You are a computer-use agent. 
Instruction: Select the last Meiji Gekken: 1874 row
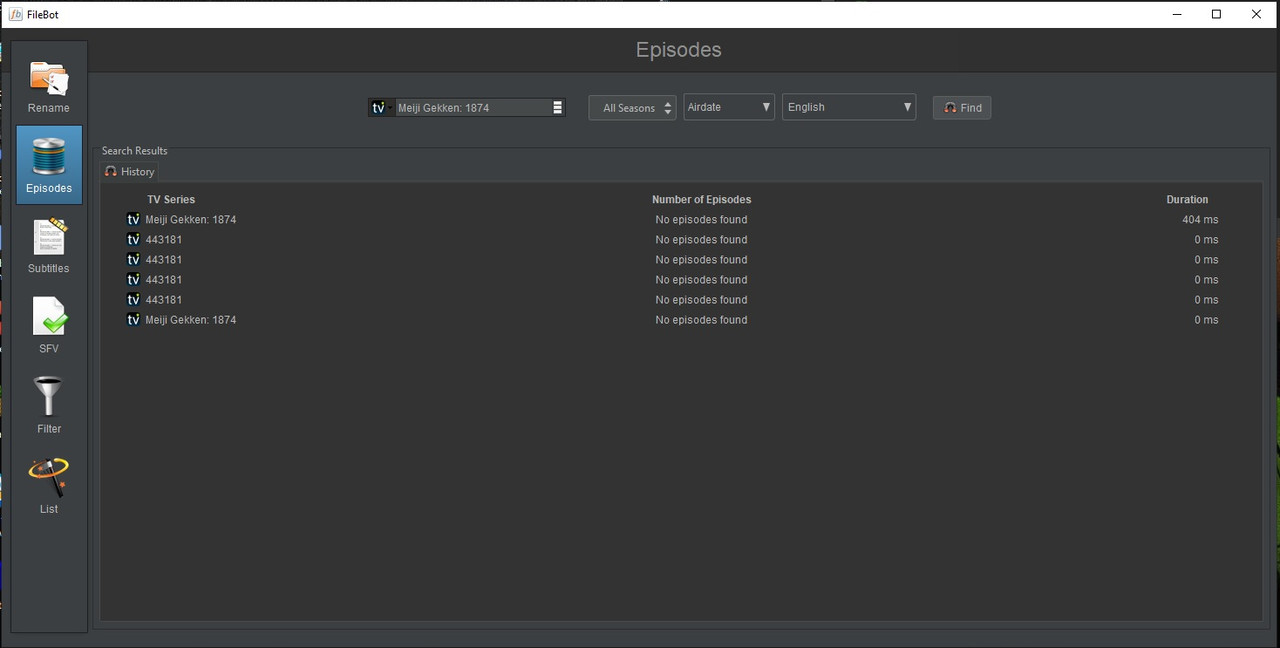[680, 319]
